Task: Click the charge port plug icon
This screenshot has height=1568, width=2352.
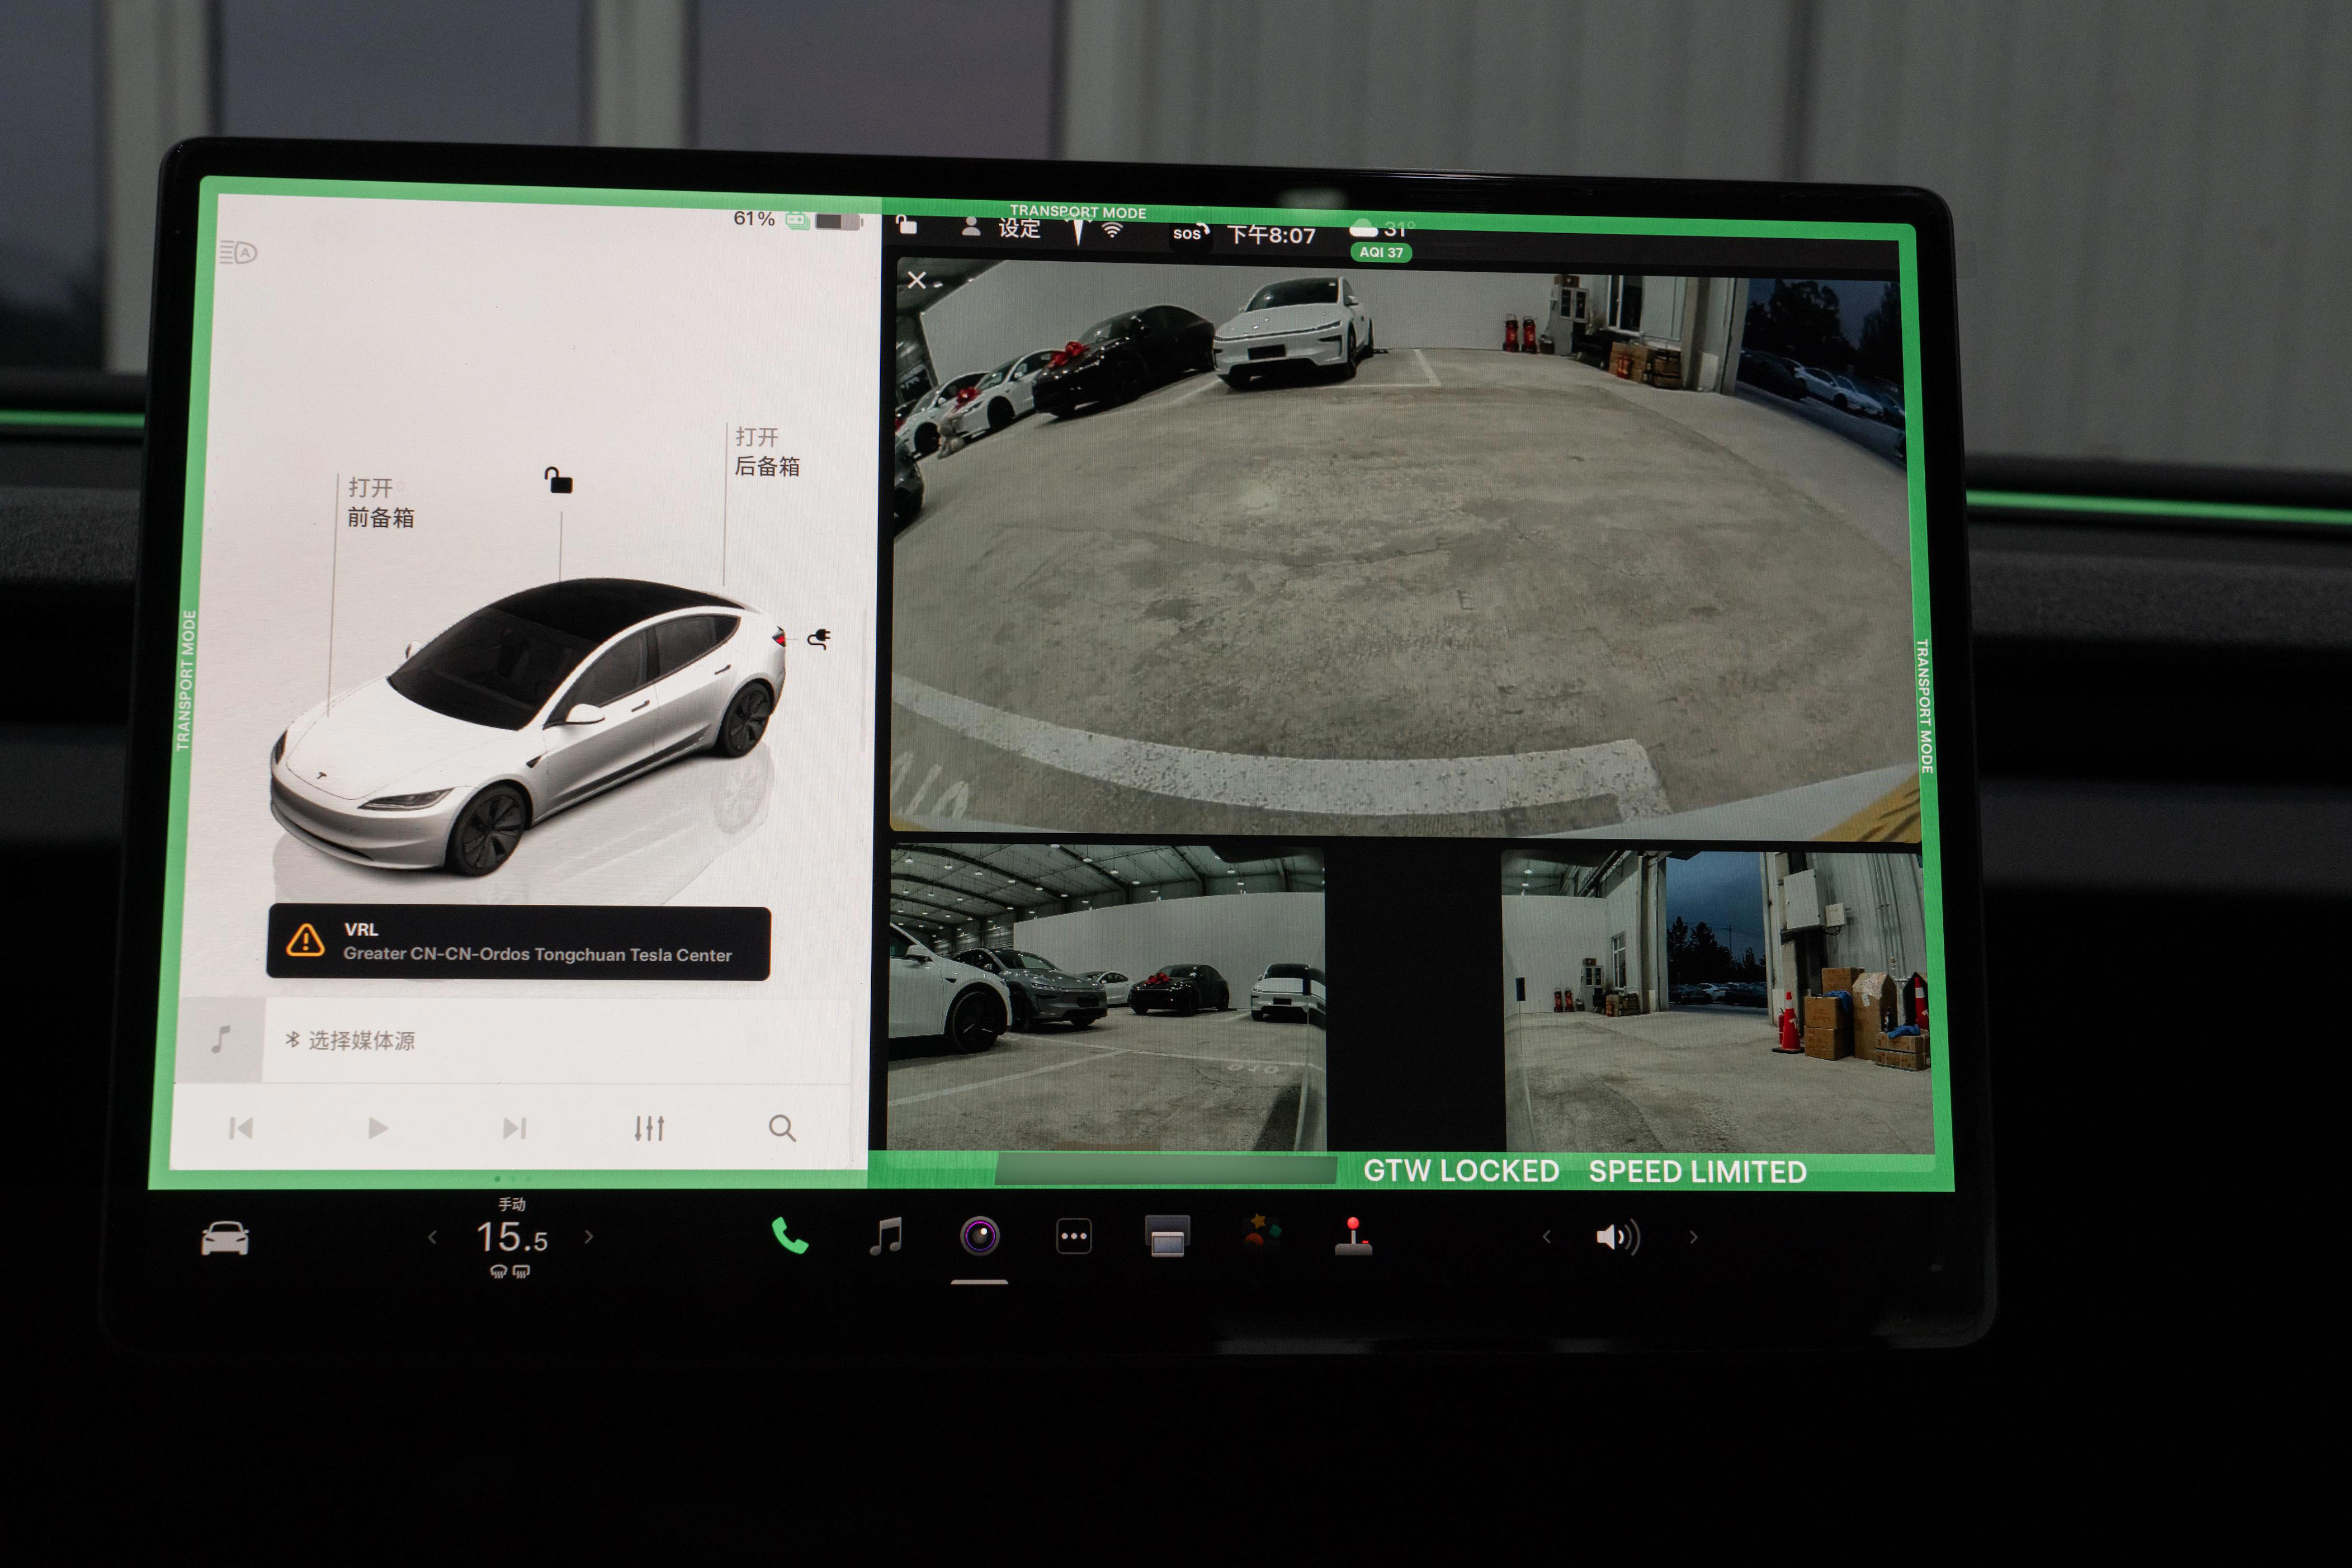Action: 819,638
